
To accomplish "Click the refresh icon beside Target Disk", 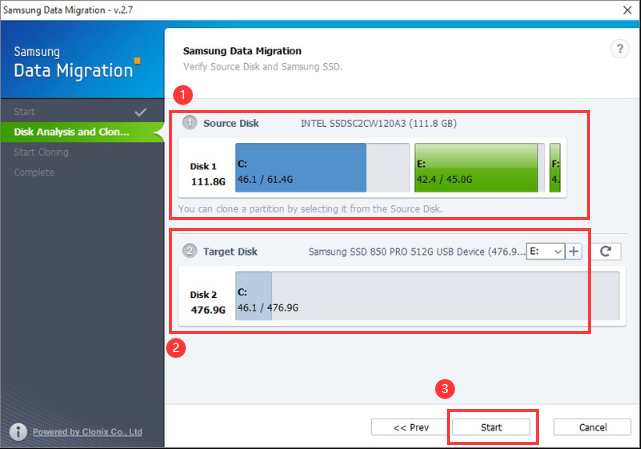I will [x=604, y=252].
